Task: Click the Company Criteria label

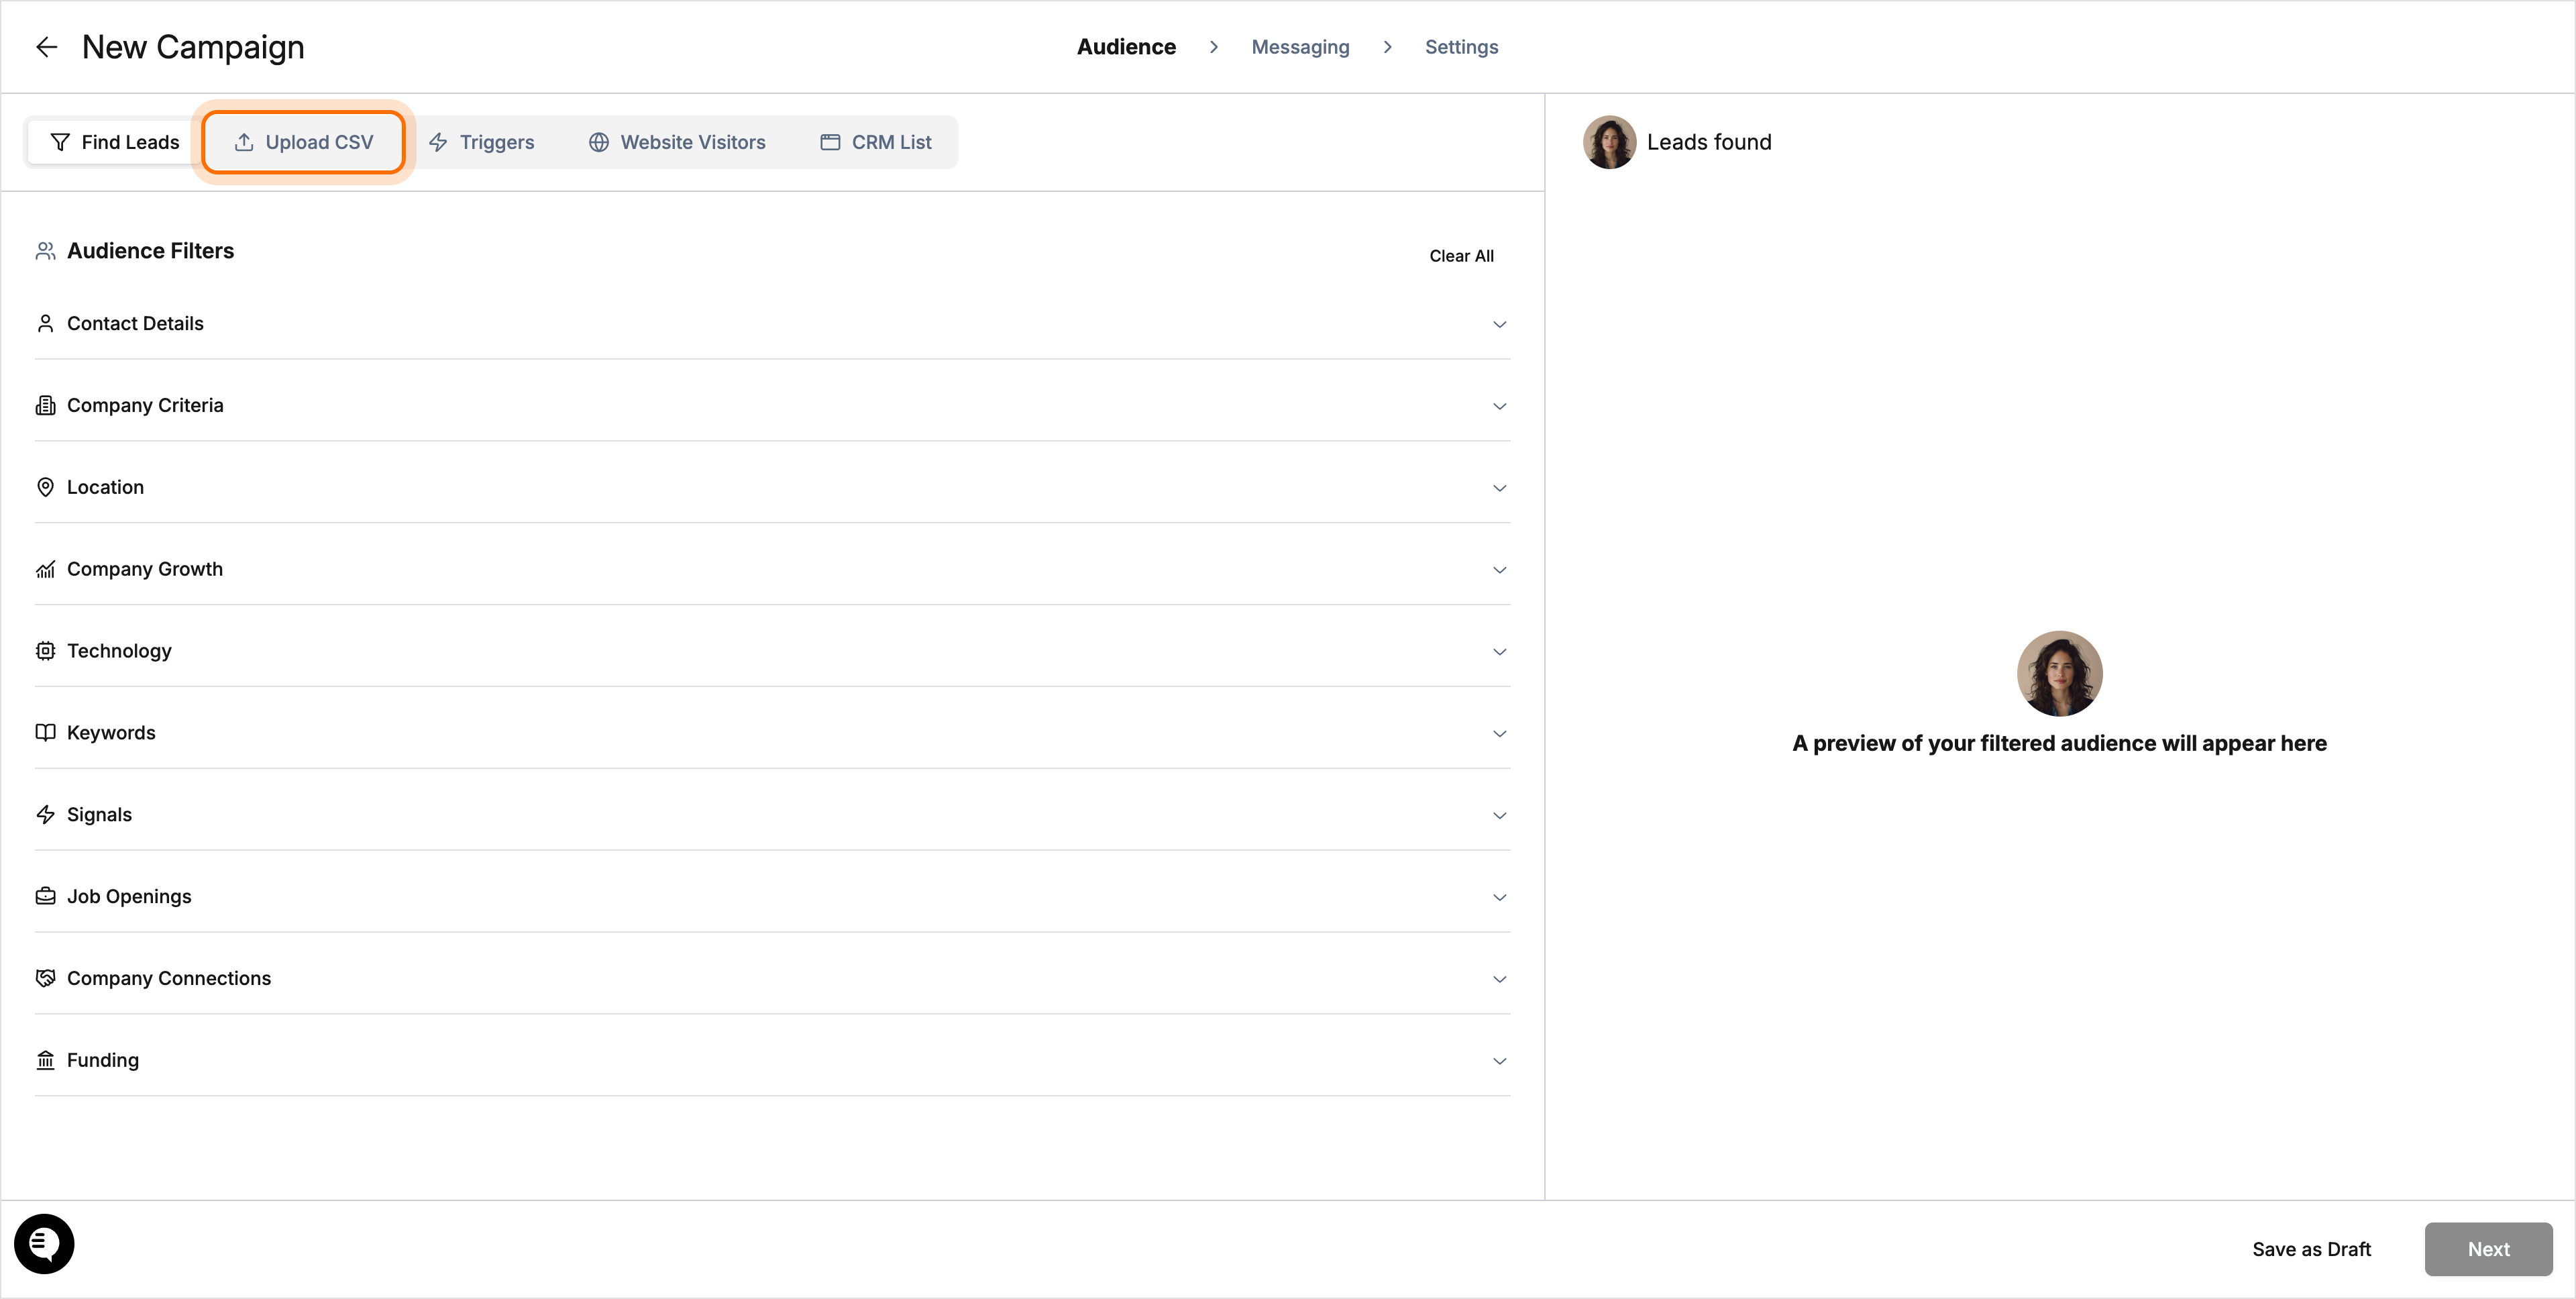Action: point(145,405)
